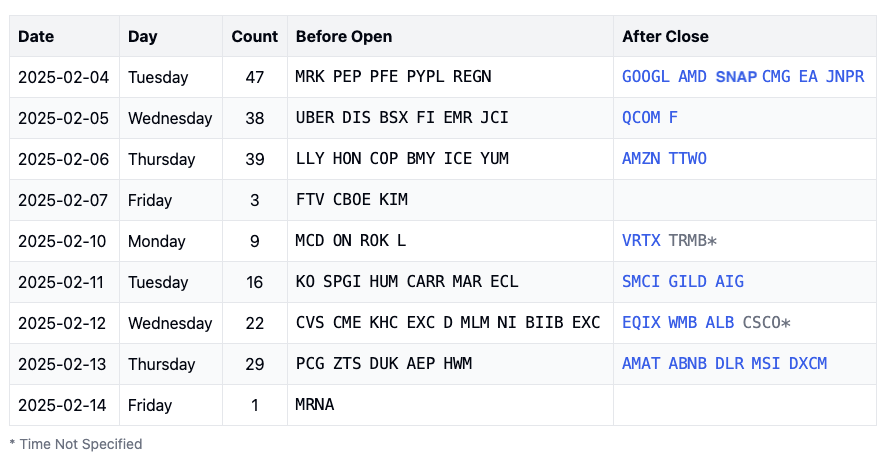Screen dimensions: 890x462
Task: Click the After Close column header
Action: pyautogui.click(x=665, y=36)
